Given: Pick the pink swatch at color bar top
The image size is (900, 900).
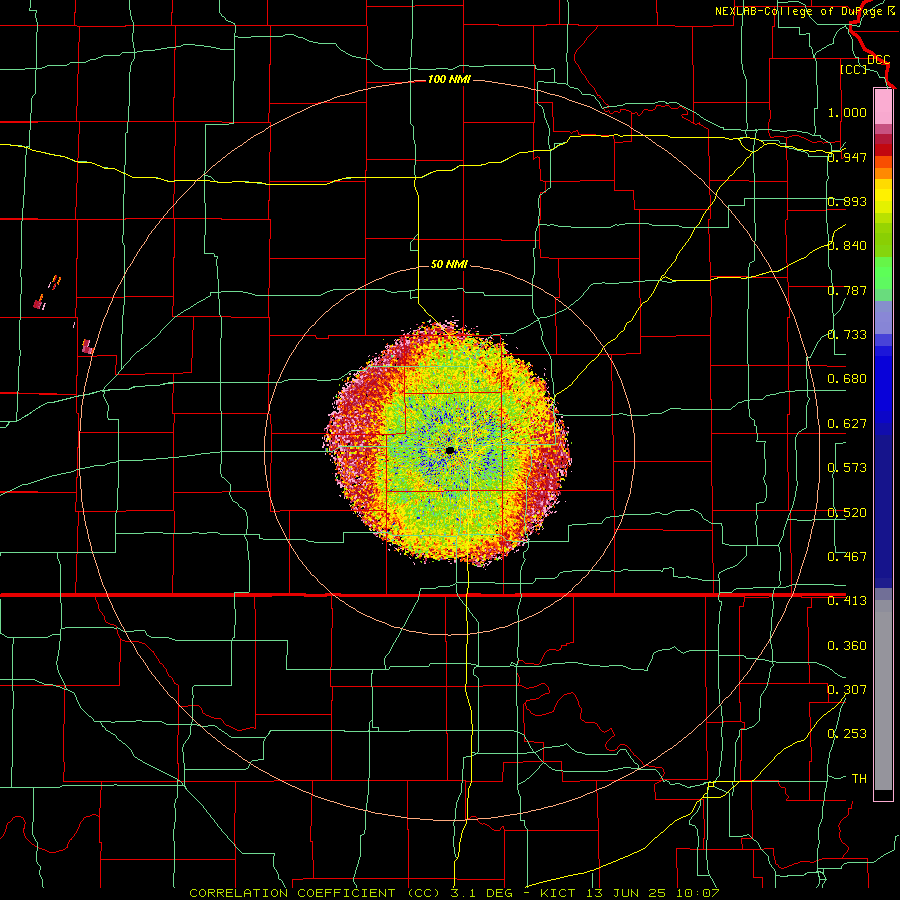Looking at the screenshot, I should pyautogui.click(x=883, y=106).
